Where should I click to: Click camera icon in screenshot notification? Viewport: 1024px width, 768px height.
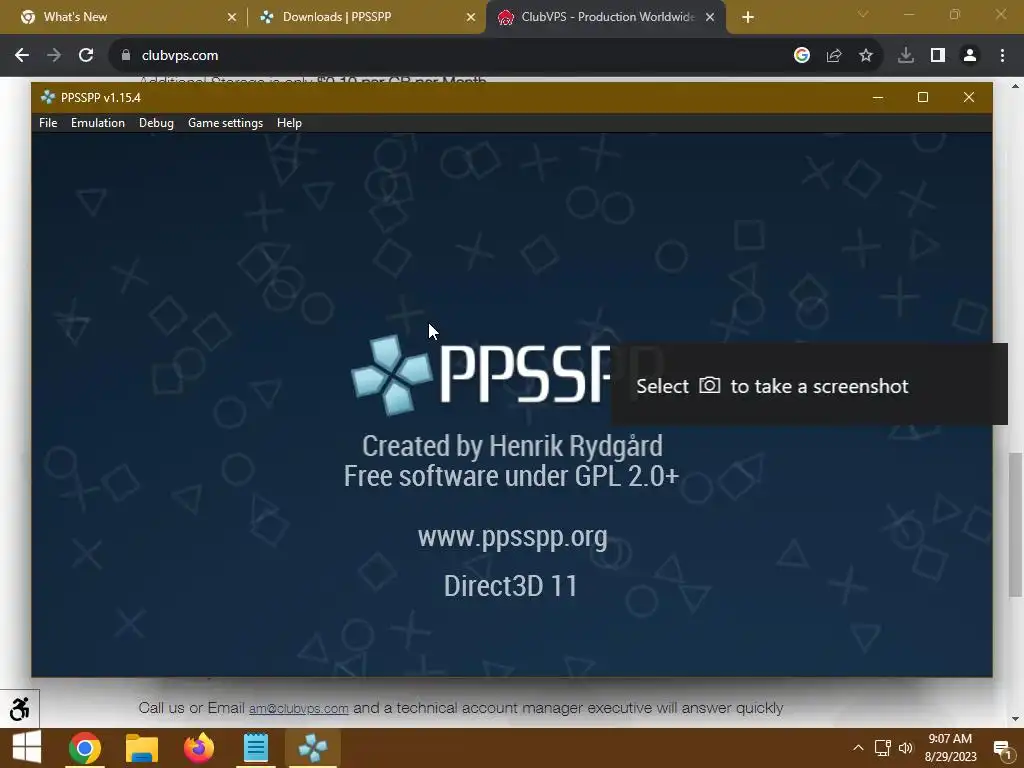pyautogui.click(x=709, y=385)
